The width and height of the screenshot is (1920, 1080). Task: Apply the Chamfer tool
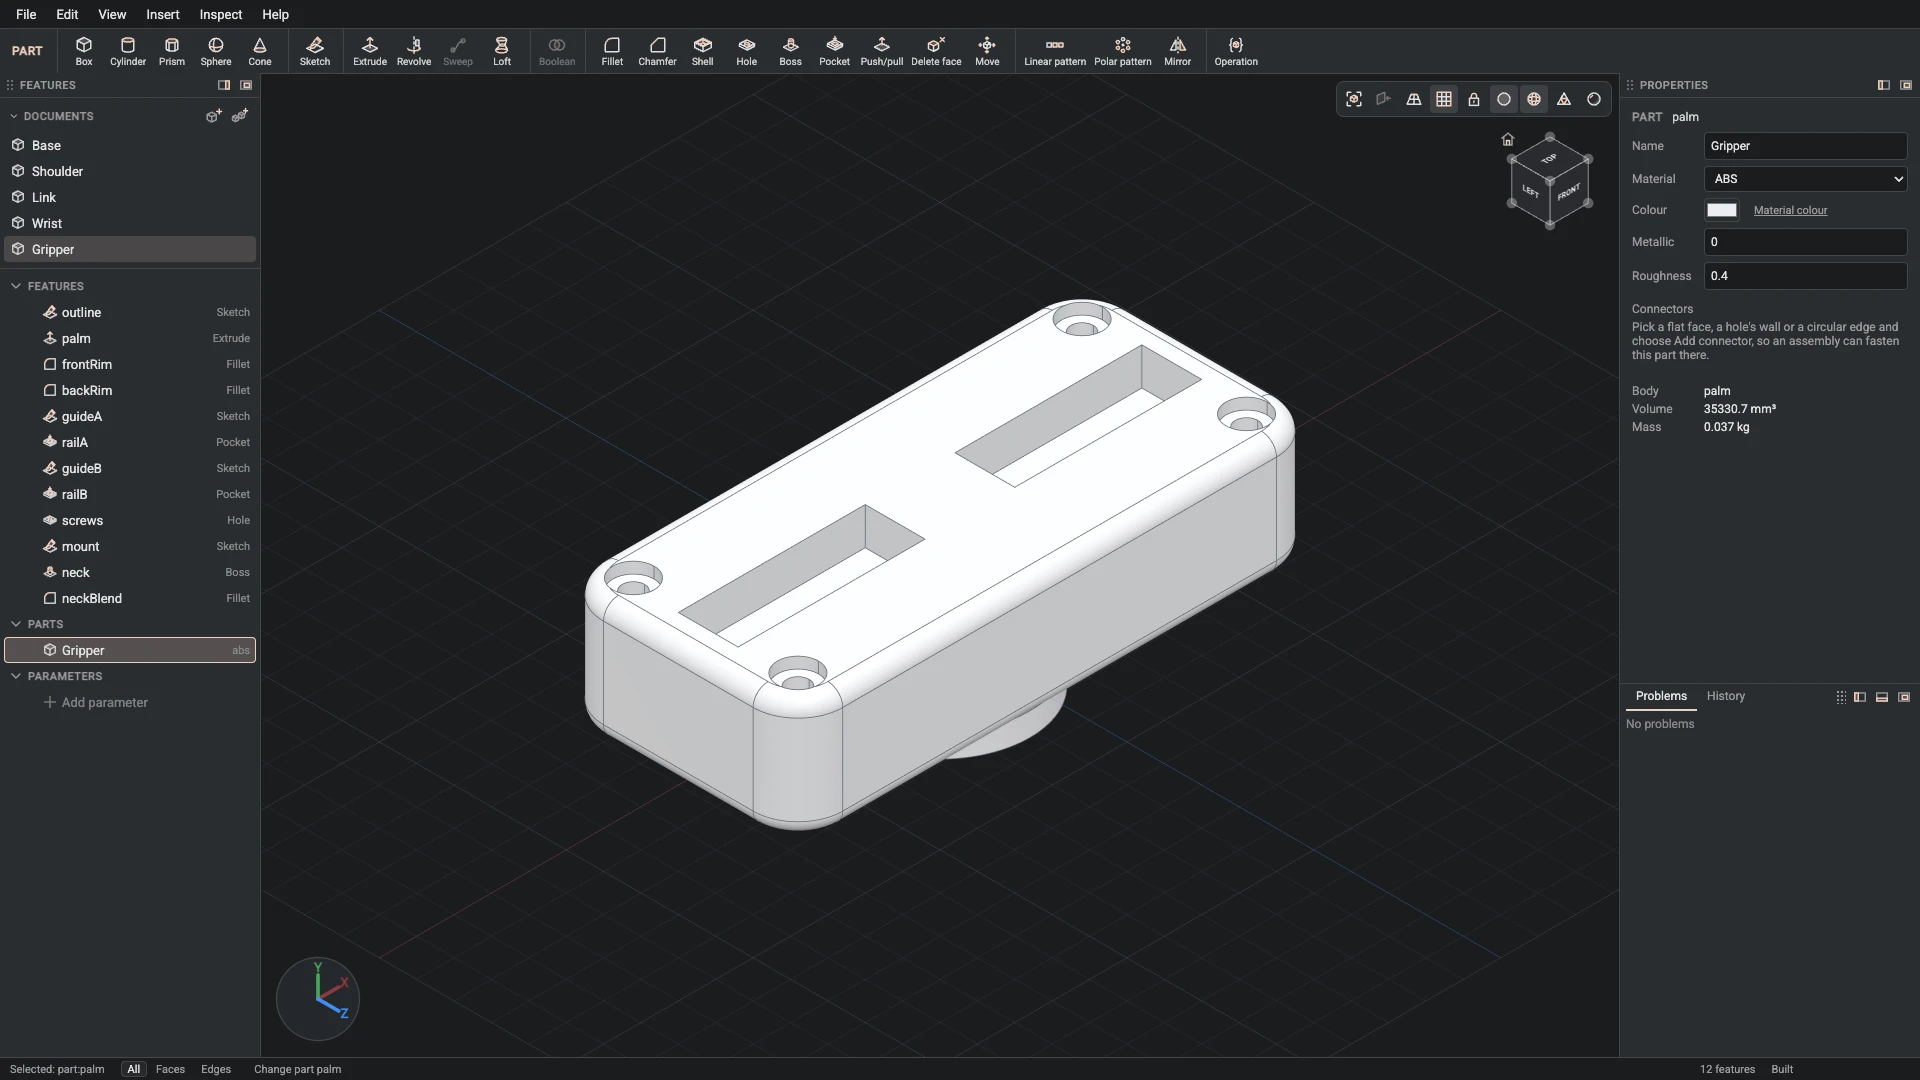[x=657, y=51]
